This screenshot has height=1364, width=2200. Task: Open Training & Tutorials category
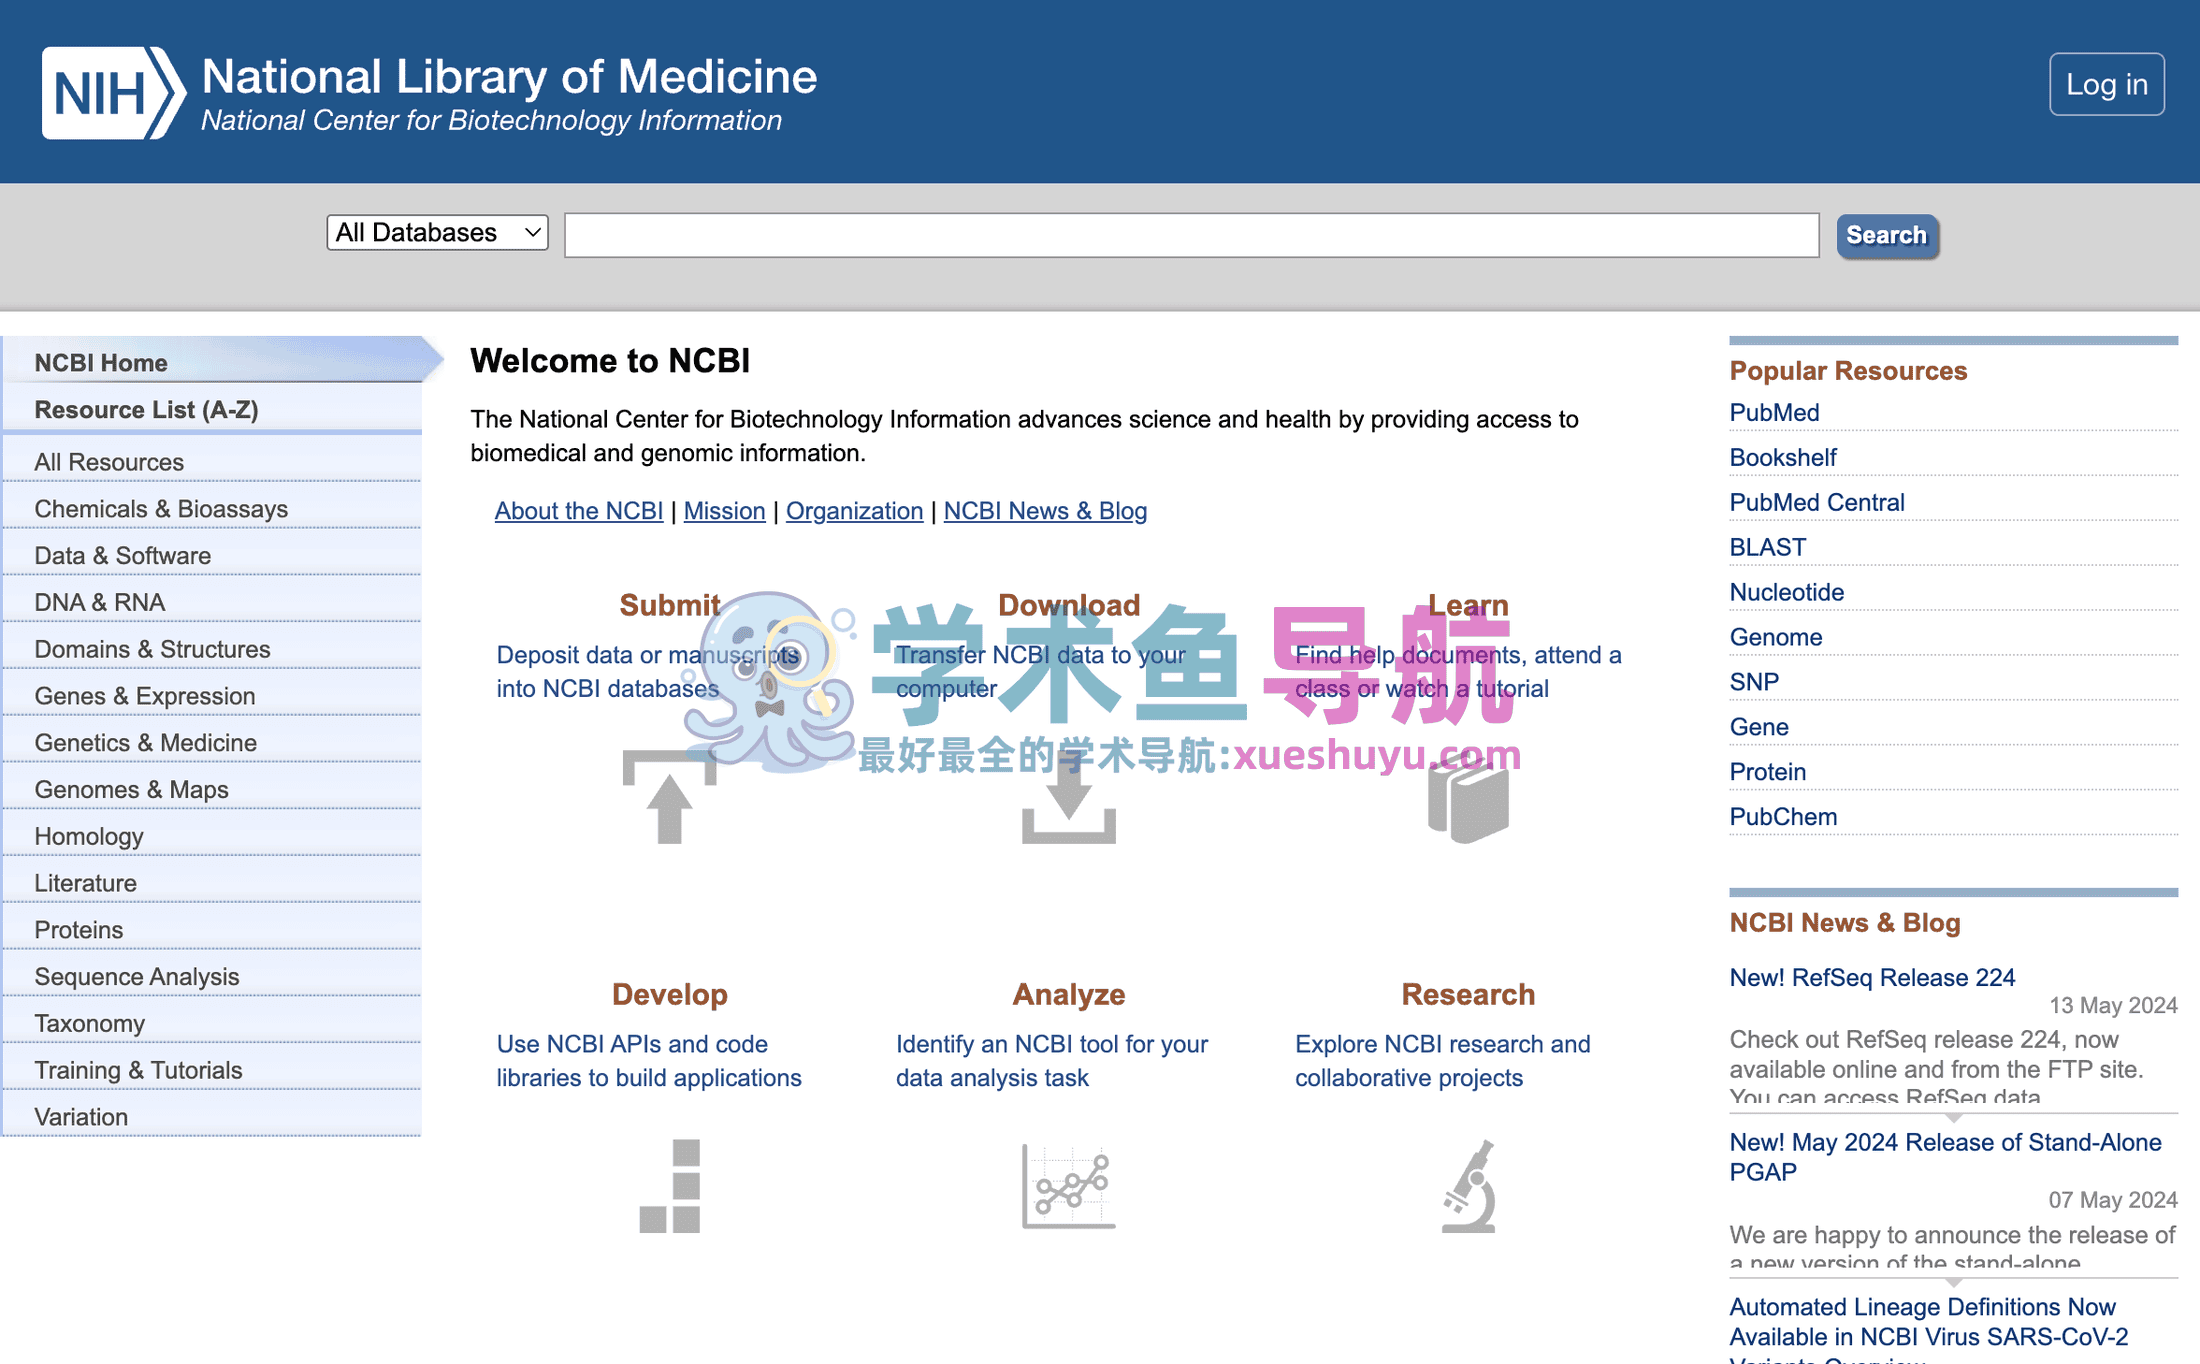pyautogui.click(x=212, y=1070)
